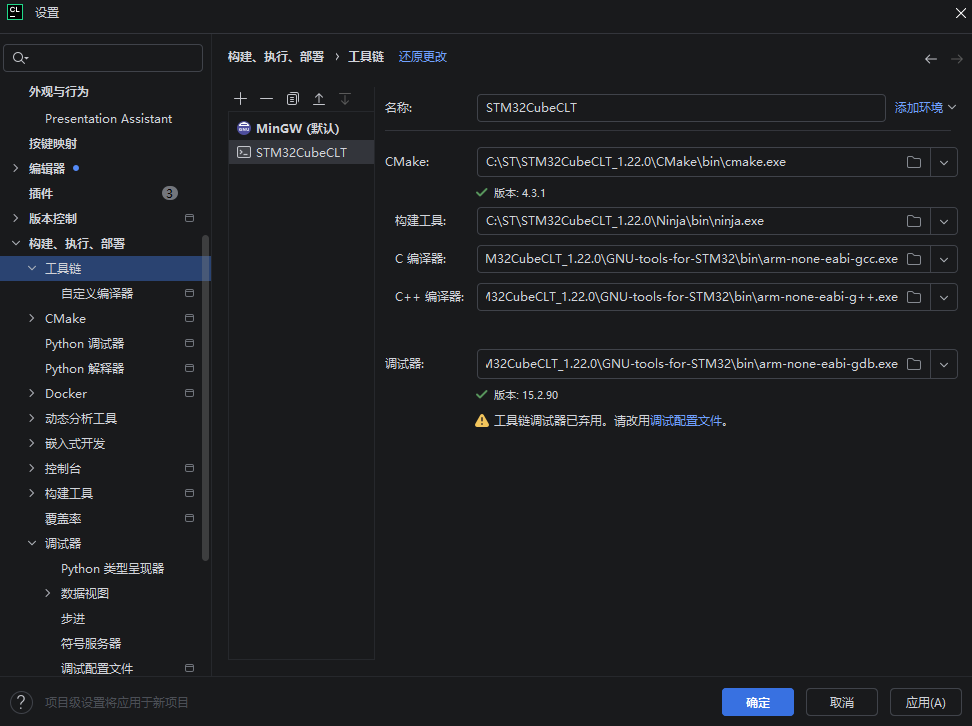Click the settings tree scrollbar
Viewport: 972px width, 726px height.
pyautogui.click(x=205, y=397)
